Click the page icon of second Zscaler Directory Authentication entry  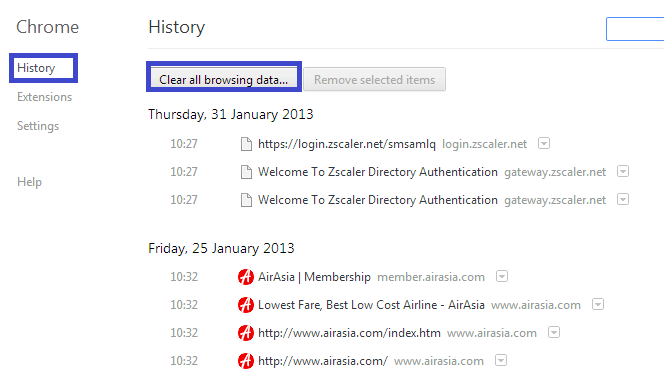point(246,200)
